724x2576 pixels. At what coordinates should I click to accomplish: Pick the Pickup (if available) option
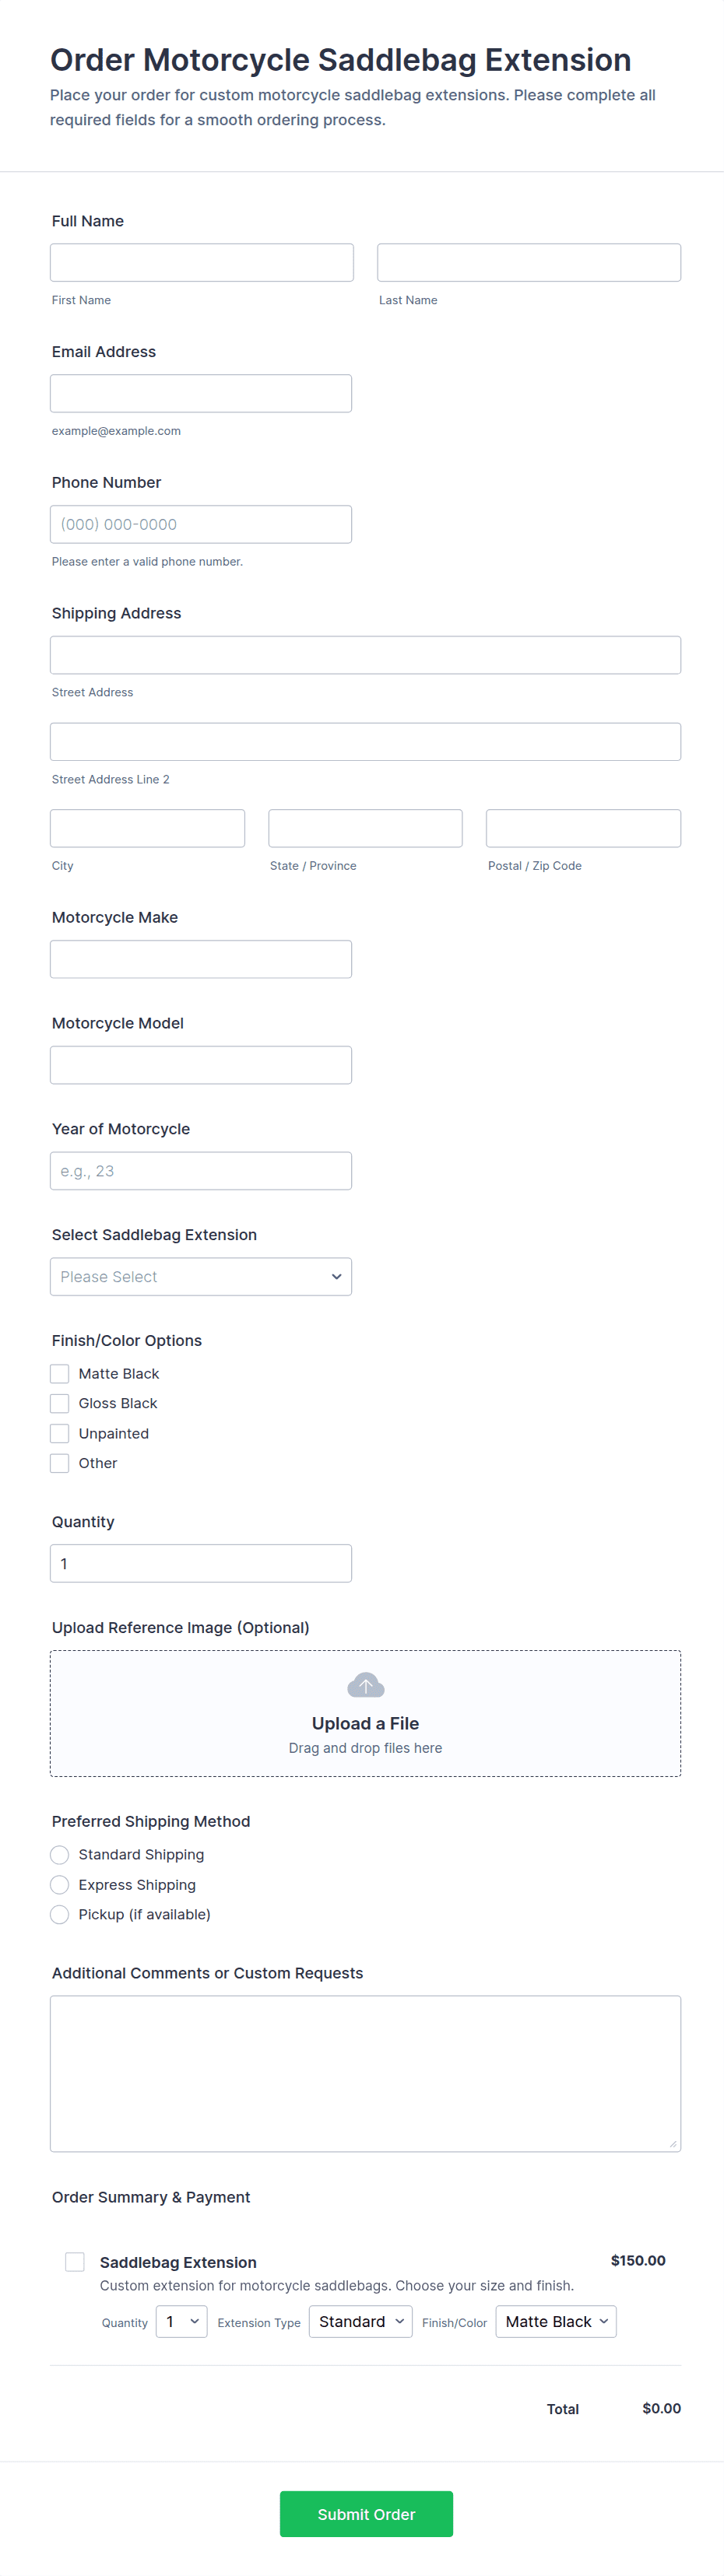[x=60, y=1914]
